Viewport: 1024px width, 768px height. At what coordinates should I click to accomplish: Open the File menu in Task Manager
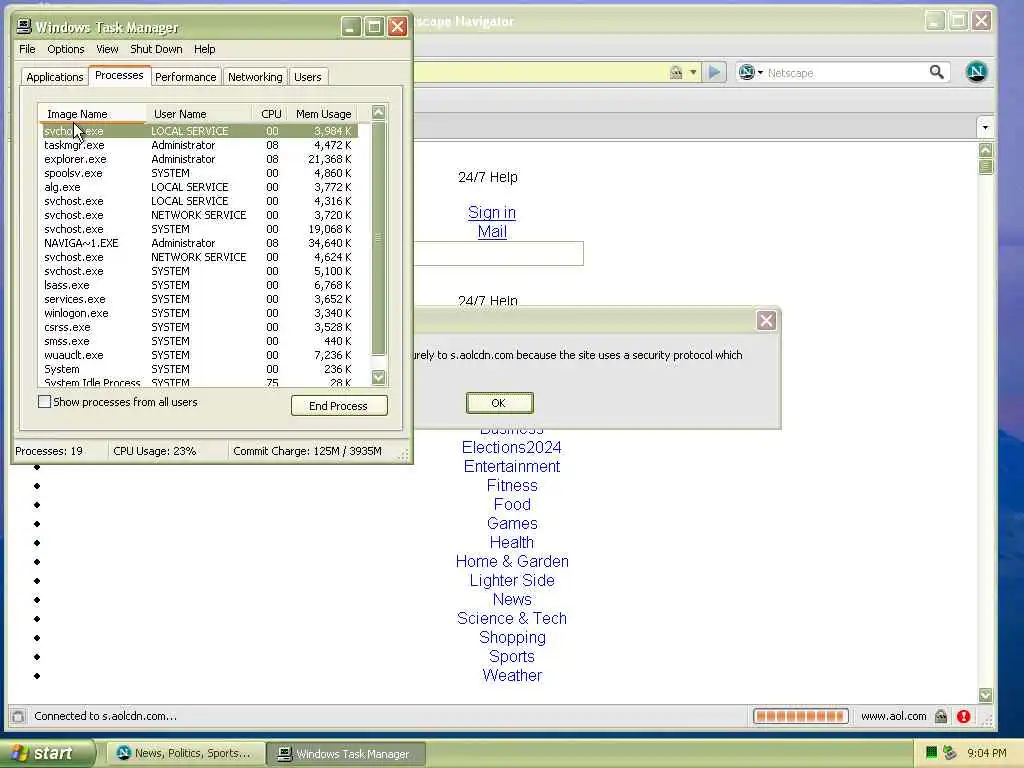tap(27, 49)
